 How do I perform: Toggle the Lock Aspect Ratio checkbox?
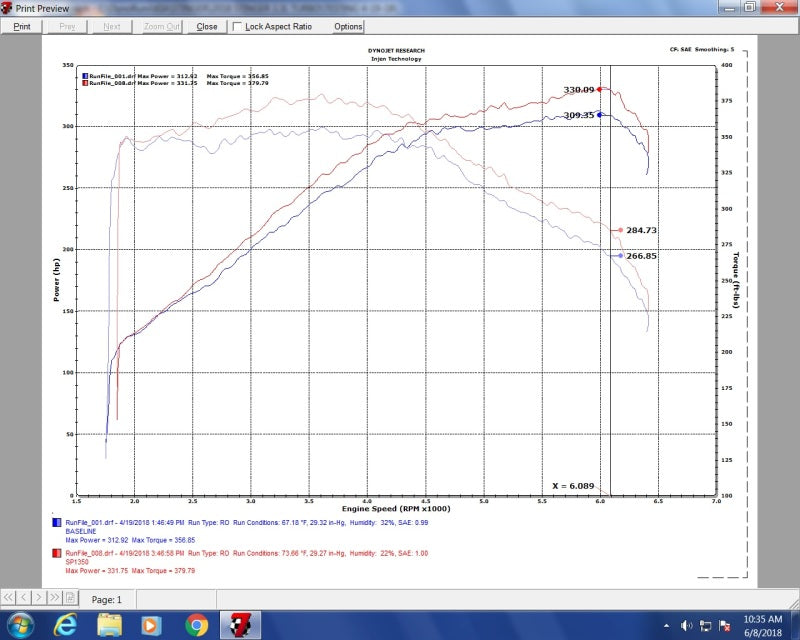[x=237, y=27]
